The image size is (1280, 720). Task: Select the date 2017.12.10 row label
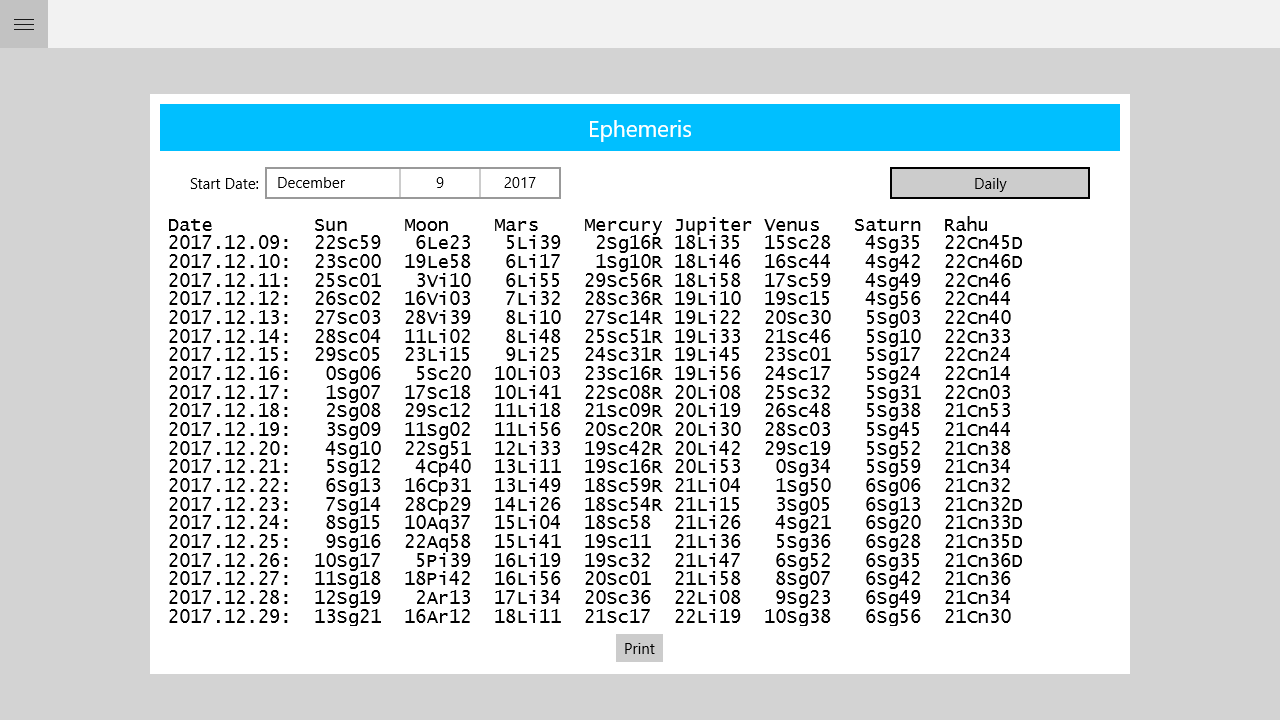tap(229, 262)
